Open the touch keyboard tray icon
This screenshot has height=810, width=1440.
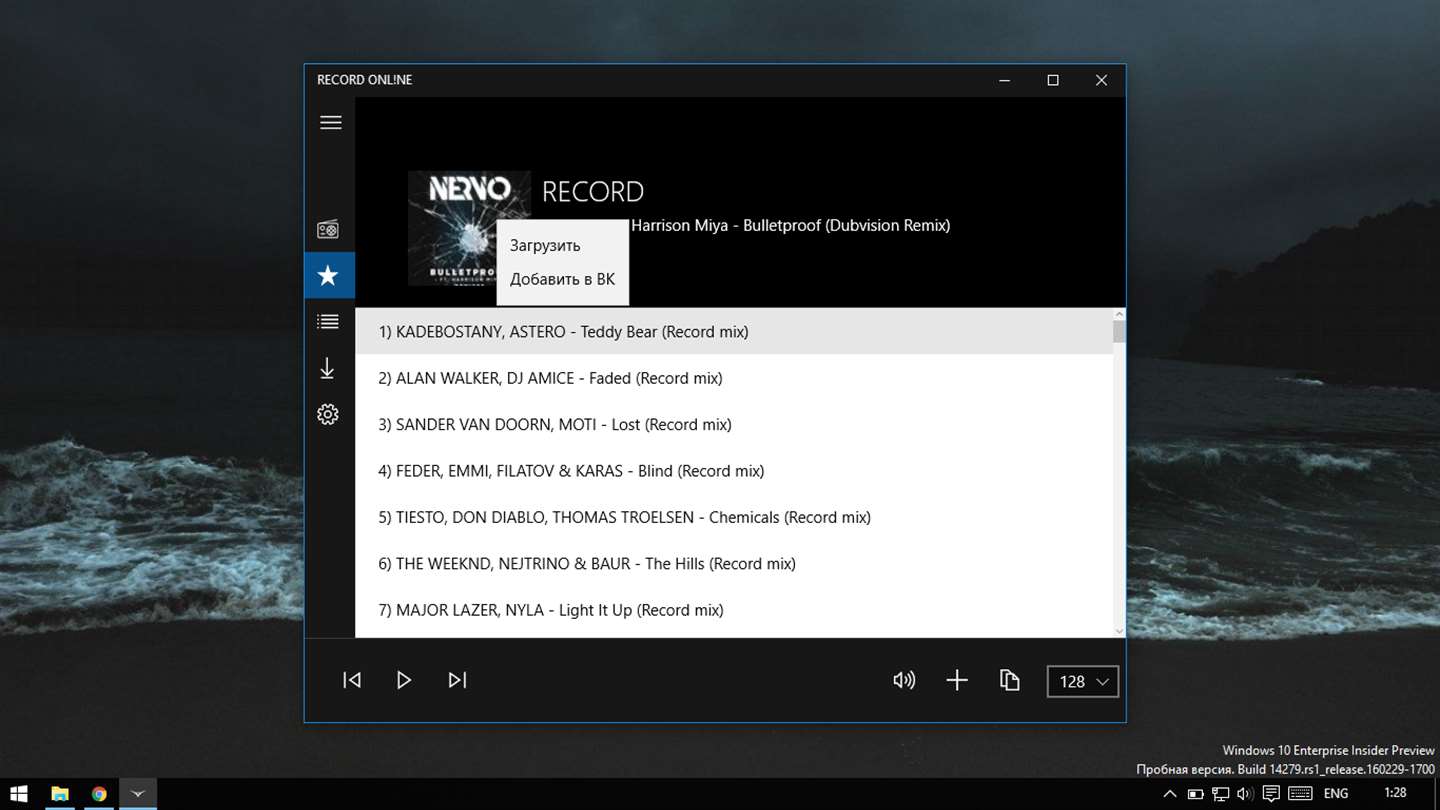1300,794
